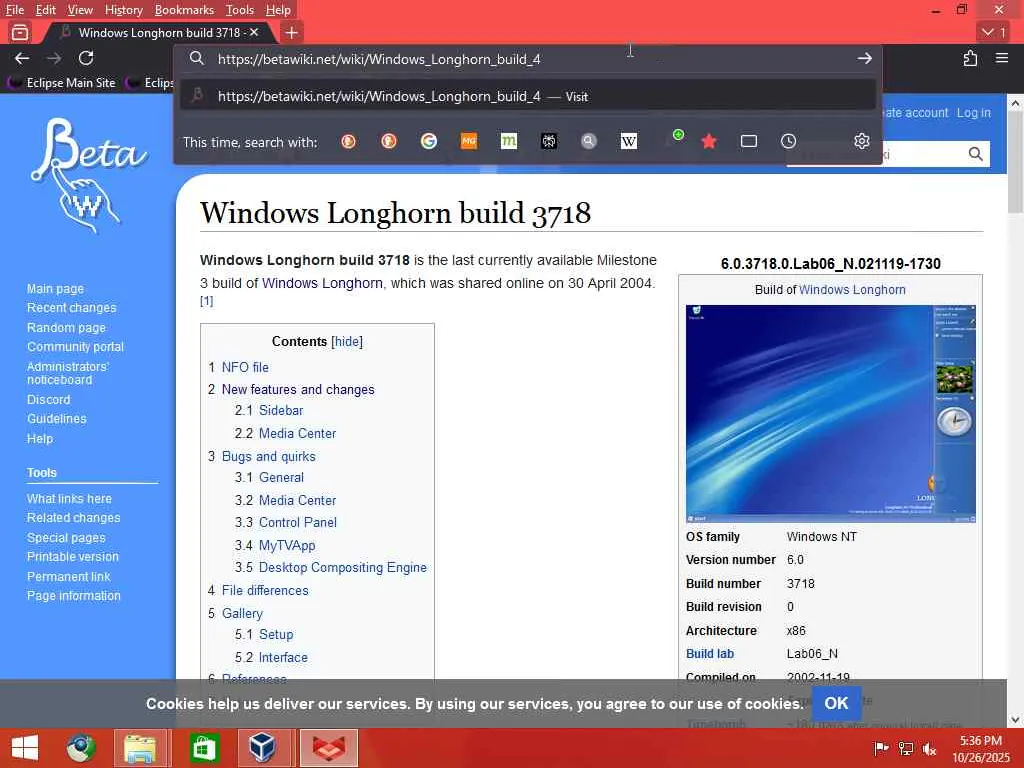This screenshot has width=1024, height=768.
Task: Jump to Sidebar section in contents
Action: point(281,410)
